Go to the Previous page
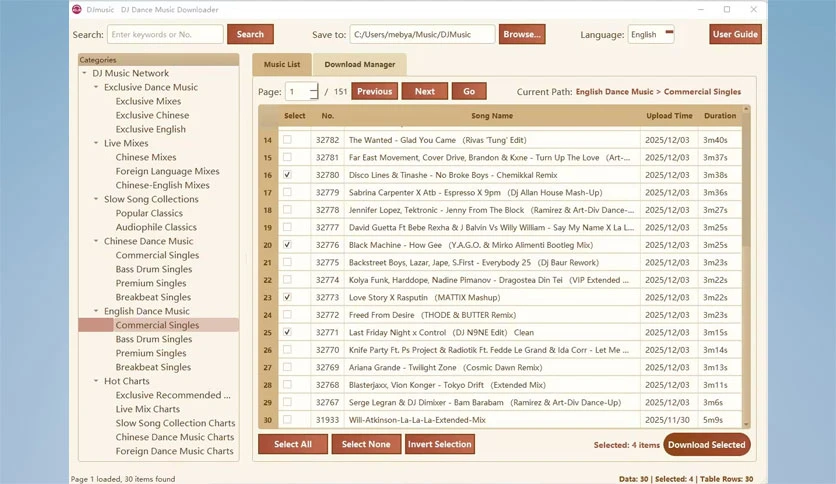Viewport: 836px width, 484px height. coord(374,91)
